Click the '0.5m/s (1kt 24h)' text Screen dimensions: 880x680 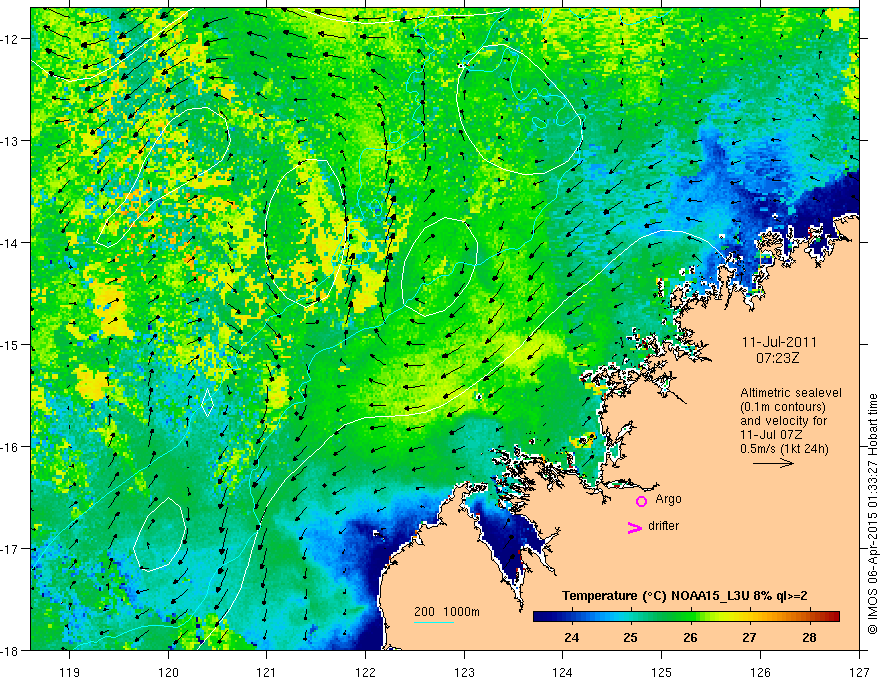pos(784,449)
